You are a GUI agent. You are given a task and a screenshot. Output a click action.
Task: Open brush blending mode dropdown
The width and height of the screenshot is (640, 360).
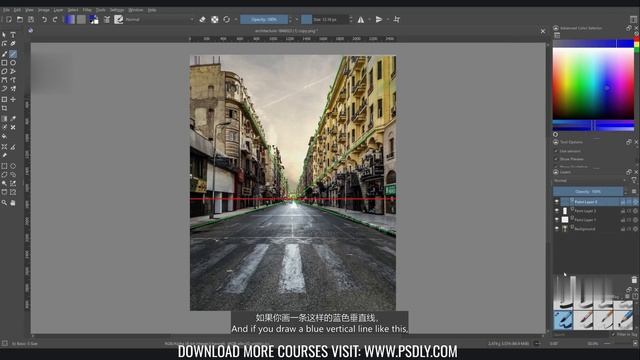[159, 19]
